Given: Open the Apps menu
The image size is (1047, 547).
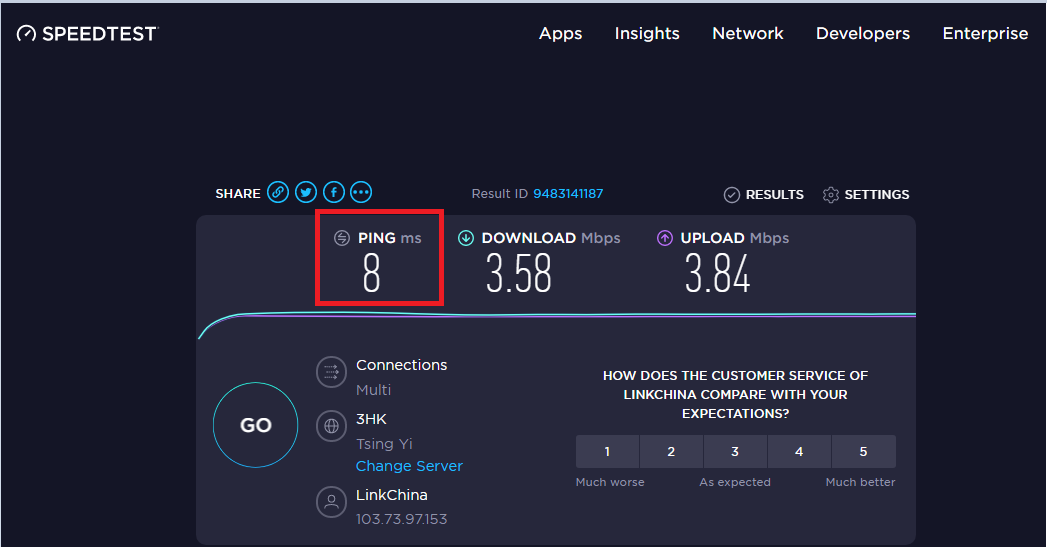Looking at the screenshot, I should point(560,33).
